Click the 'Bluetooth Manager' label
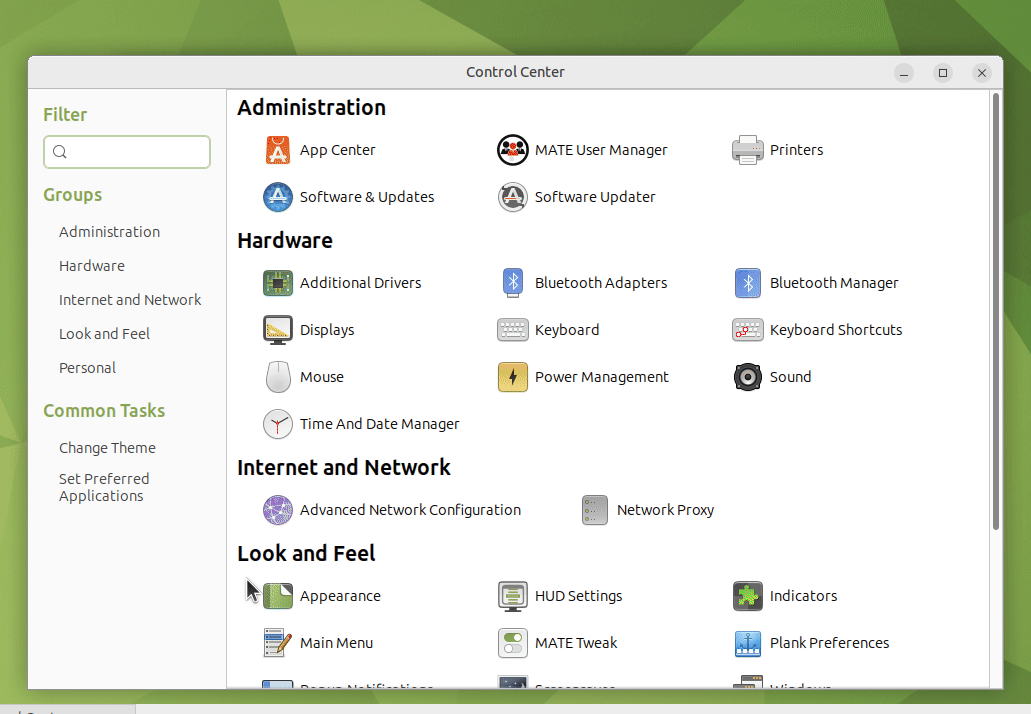Image resolution: width=1031 pixels, height=714 pixels. (834, 283)
